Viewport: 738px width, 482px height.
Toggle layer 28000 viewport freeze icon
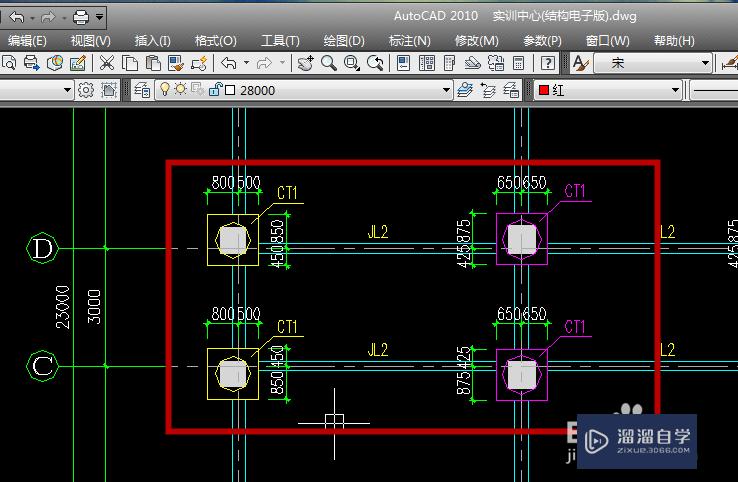click(198, 89)
